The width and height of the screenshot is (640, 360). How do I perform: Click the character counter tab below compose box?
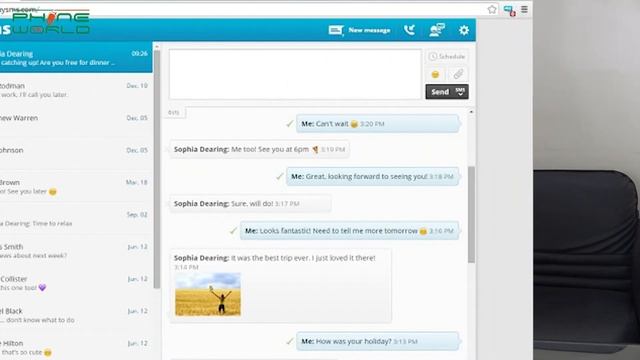174,112
